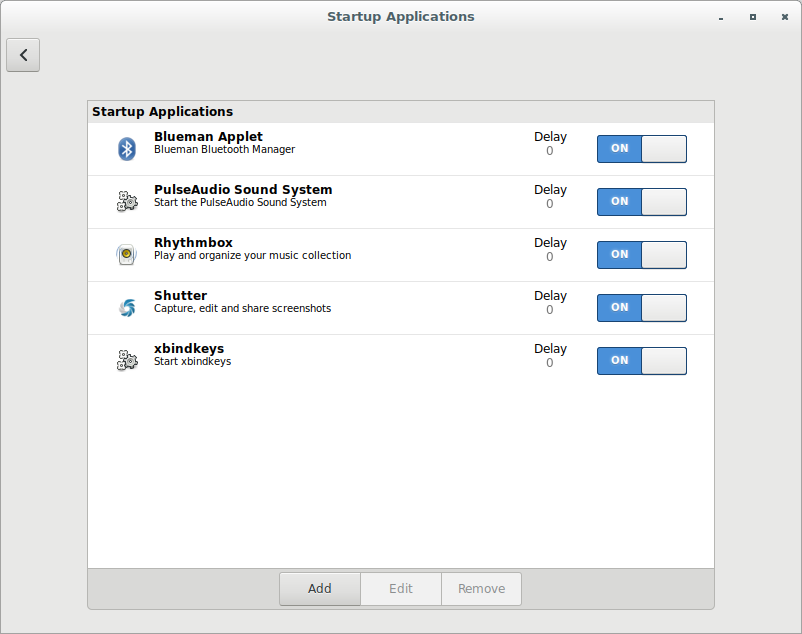Image resolution: width=802 pixels, height=634 pixels.
Task: Turn off the Shutter startup toggle
Action: (641, 307)
